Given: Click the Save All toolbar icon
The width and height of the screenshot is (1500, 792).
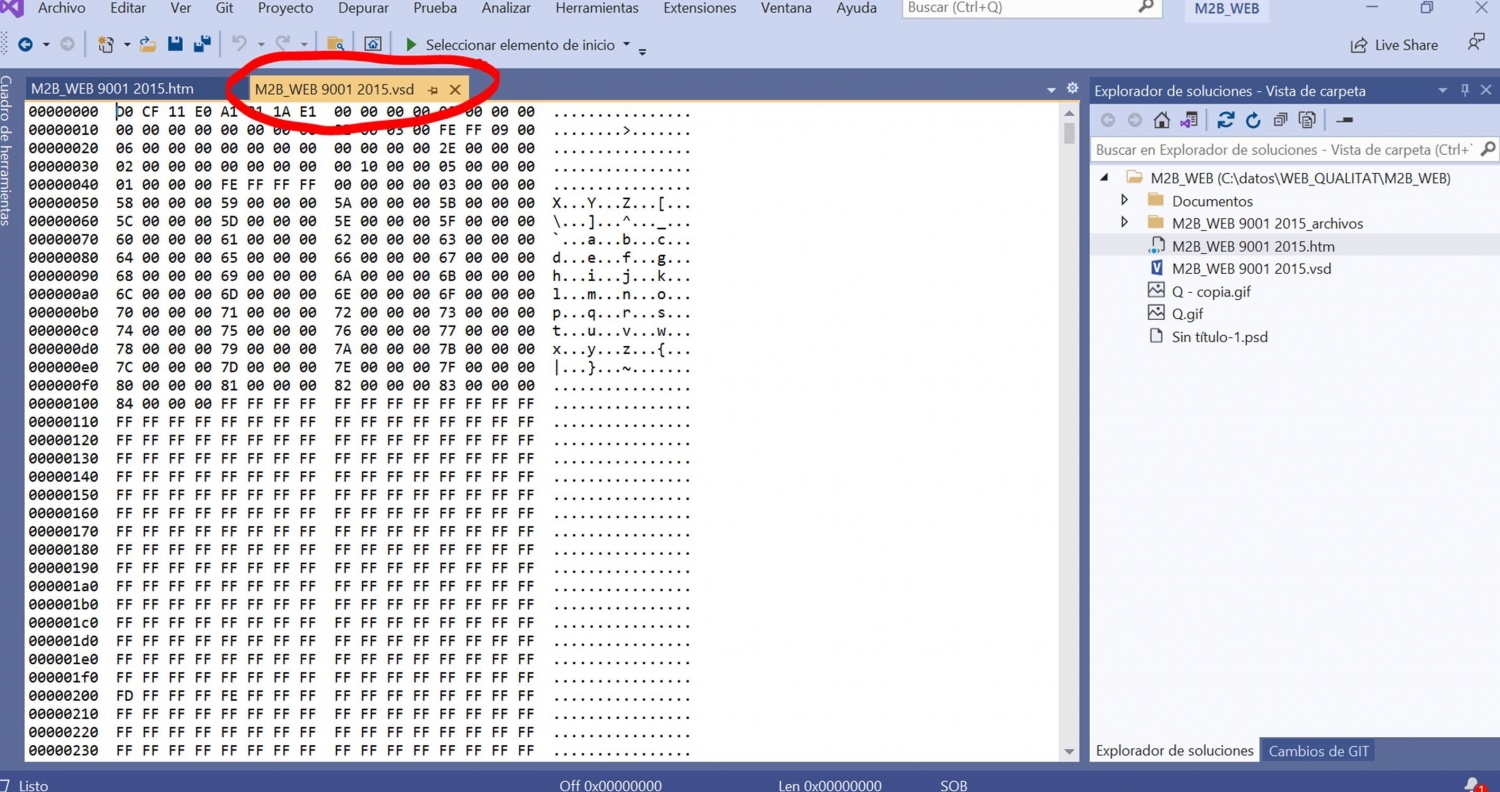Looking at the screenshot, I should pyautogui.click(x=202, y=44).
